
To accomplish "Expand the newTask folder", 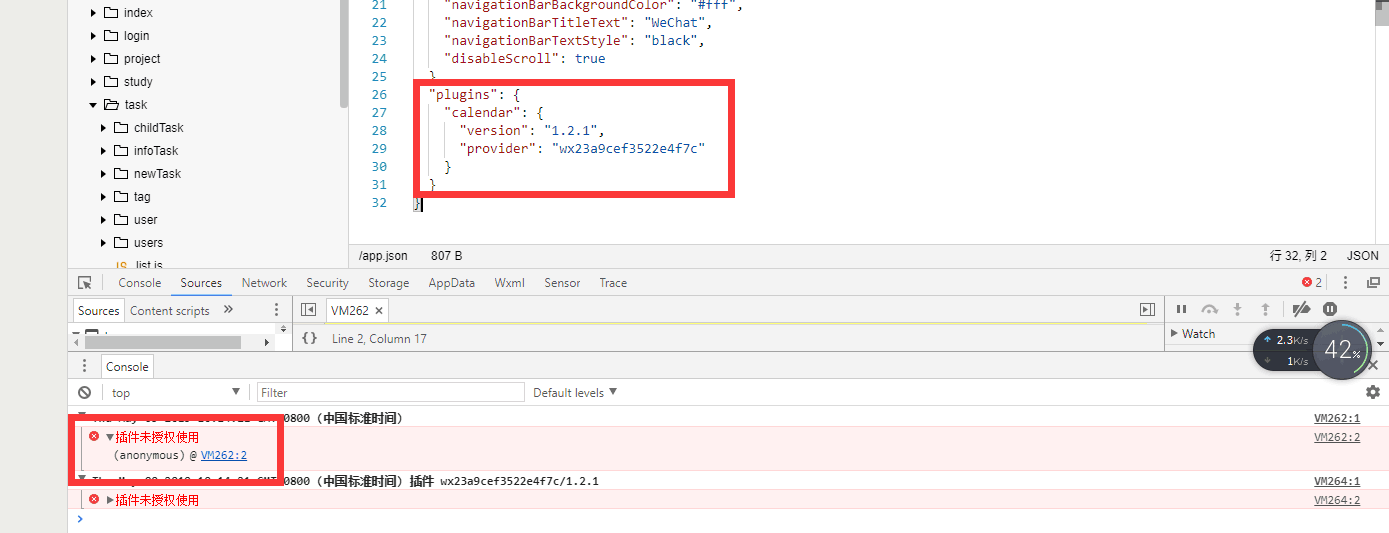I will tap(104, 174).
